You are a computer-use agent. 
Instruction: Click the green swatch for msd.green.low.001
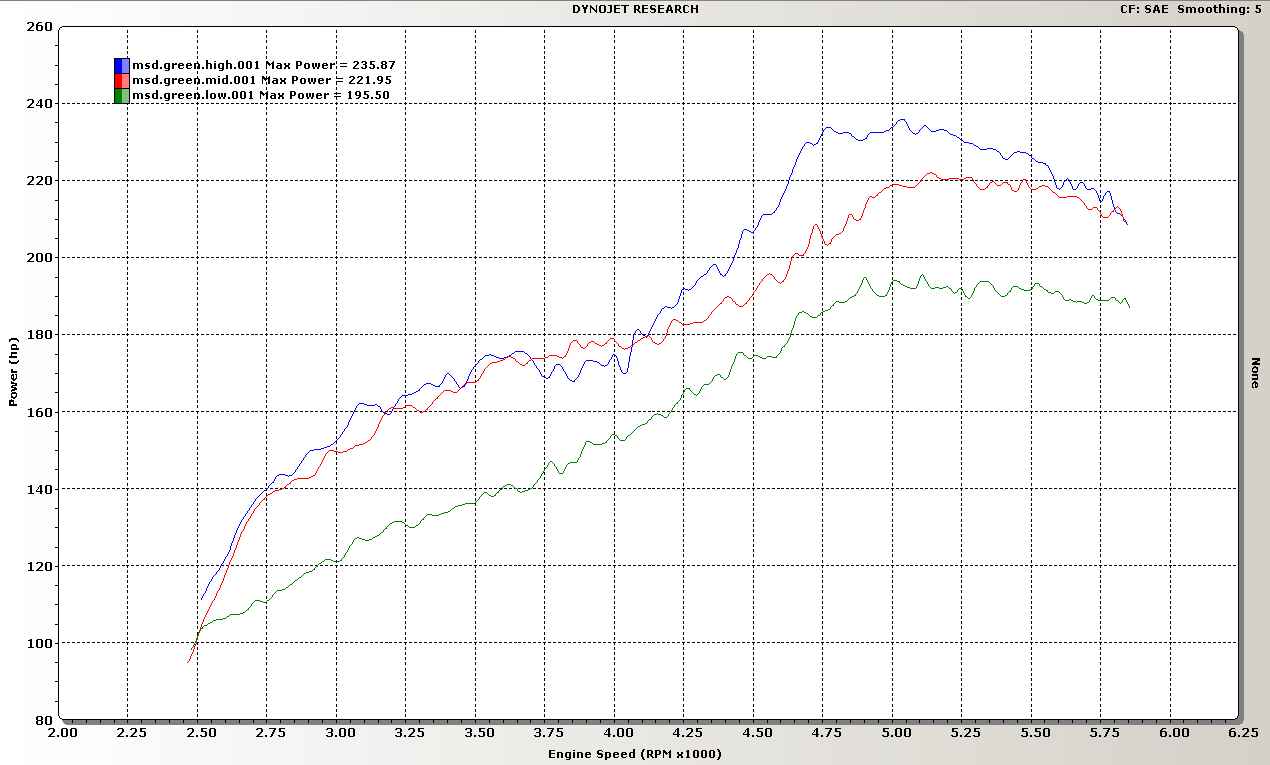click(121, 95)
